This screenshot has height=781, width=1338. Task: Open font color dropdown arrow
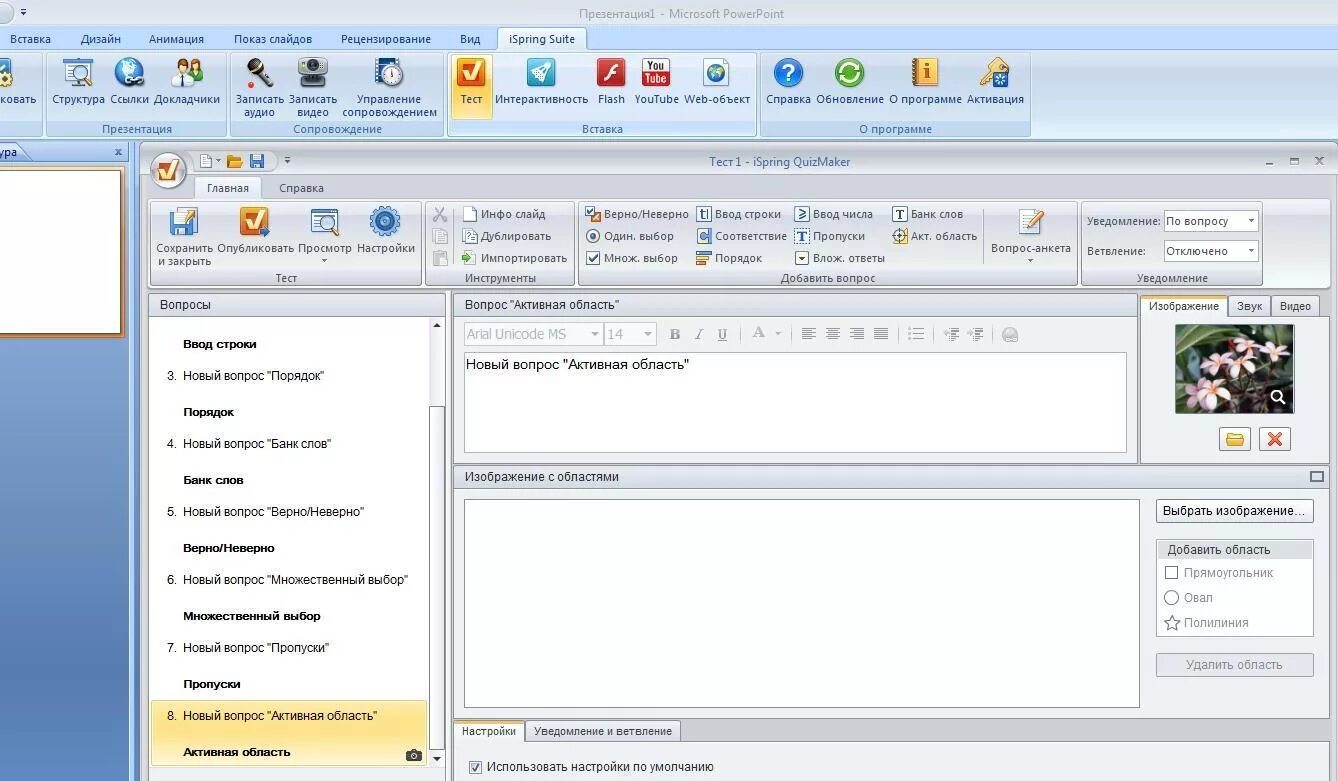click(x=777, y=334)
